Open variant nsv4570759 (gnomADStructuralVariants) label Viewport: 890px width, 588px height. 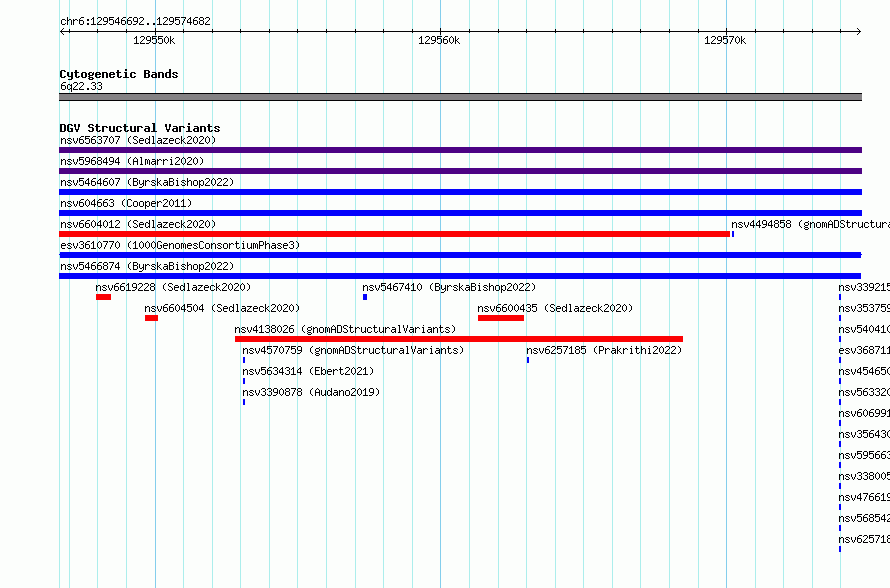353,350
